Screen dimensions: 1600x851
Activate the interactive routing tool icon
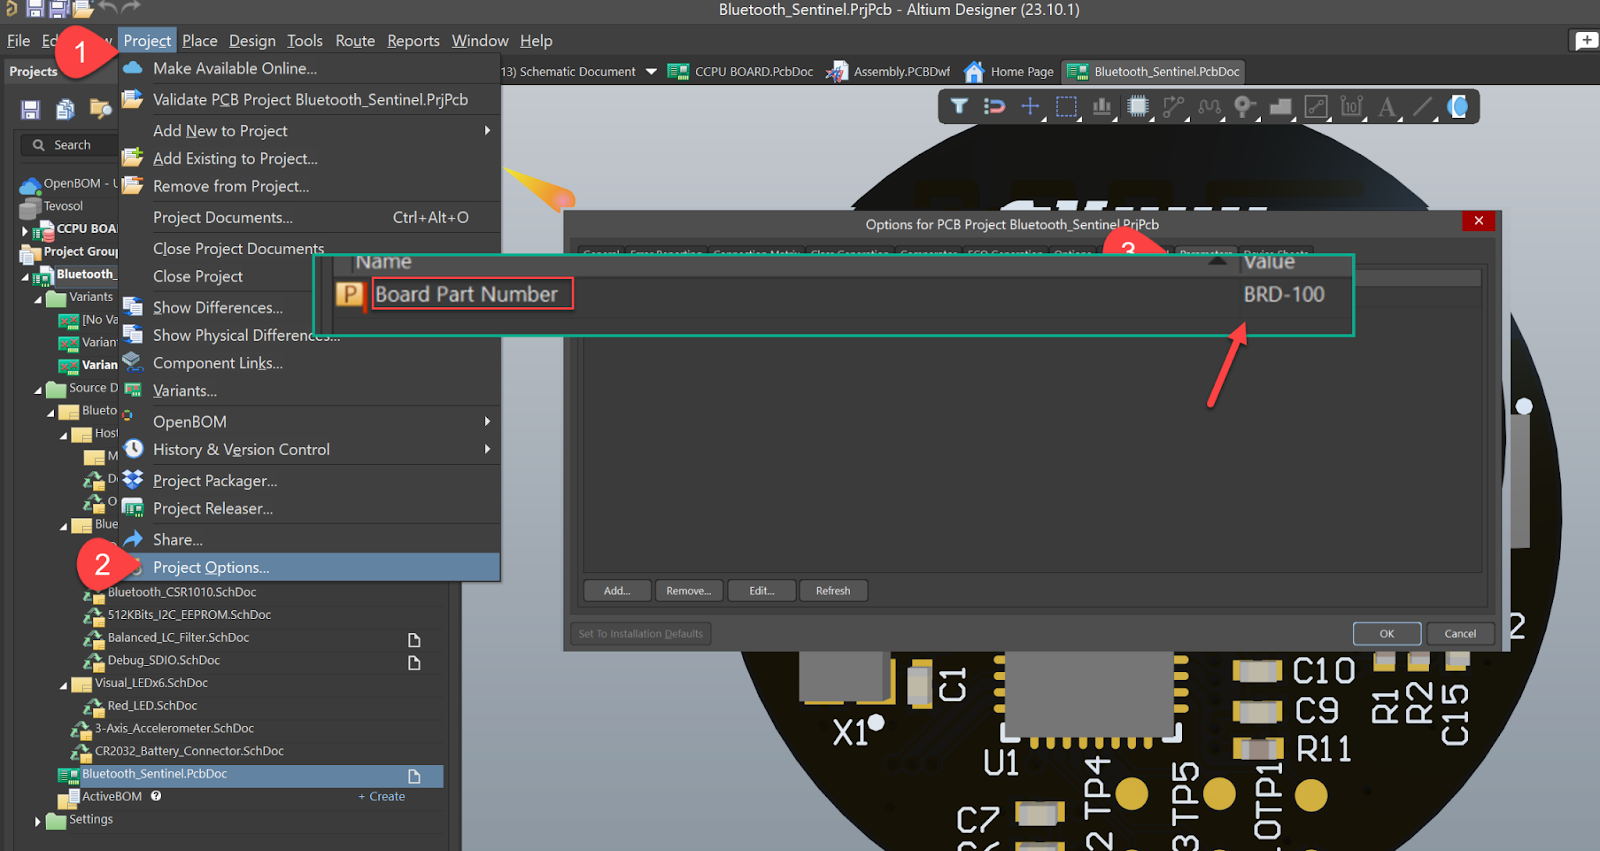tap(1173, 106)
